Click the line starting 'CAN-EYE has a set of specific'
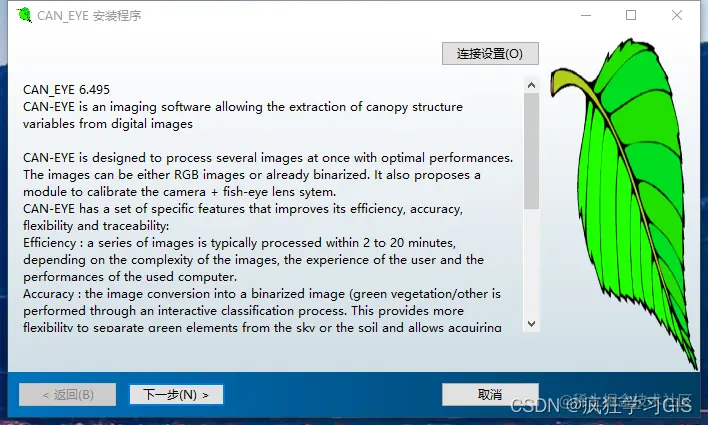The height and width of the screenshot is (425, 708). pos(243,209)
